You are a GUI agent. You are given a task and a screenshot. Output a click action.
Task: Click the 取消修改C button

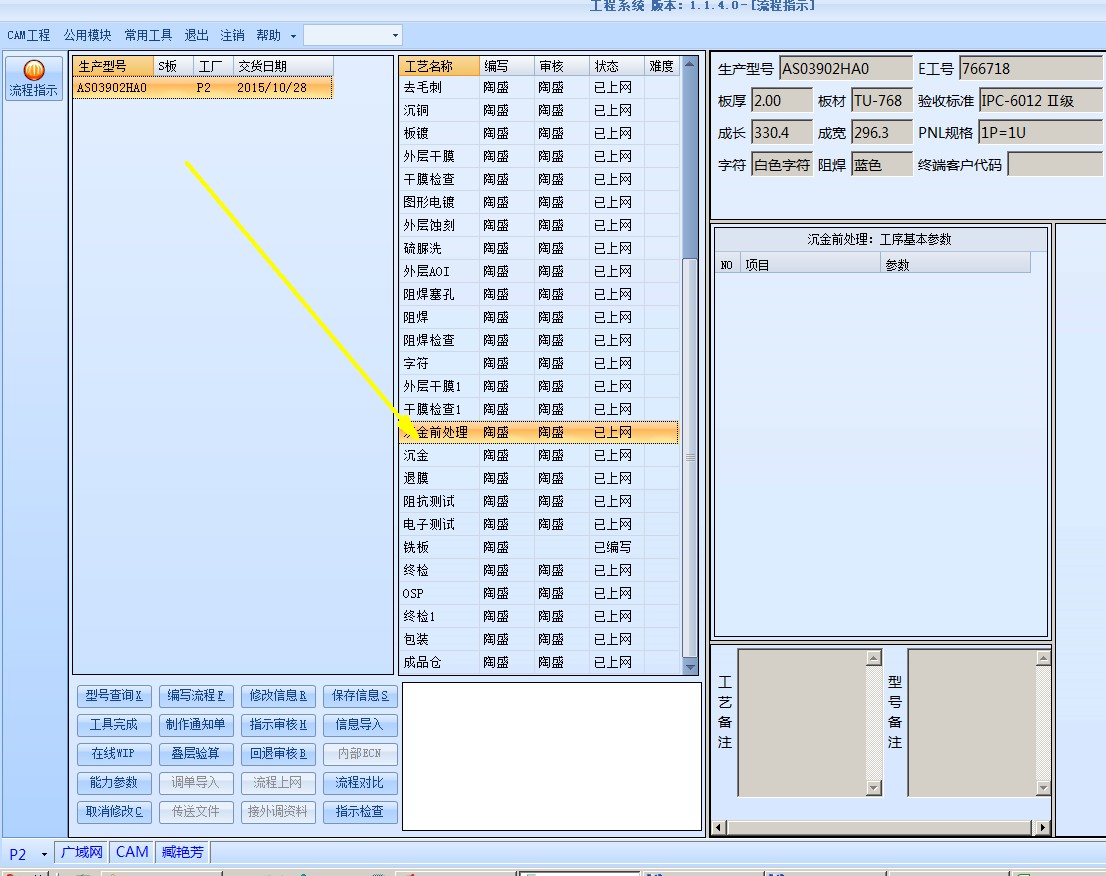click(114, 812)
